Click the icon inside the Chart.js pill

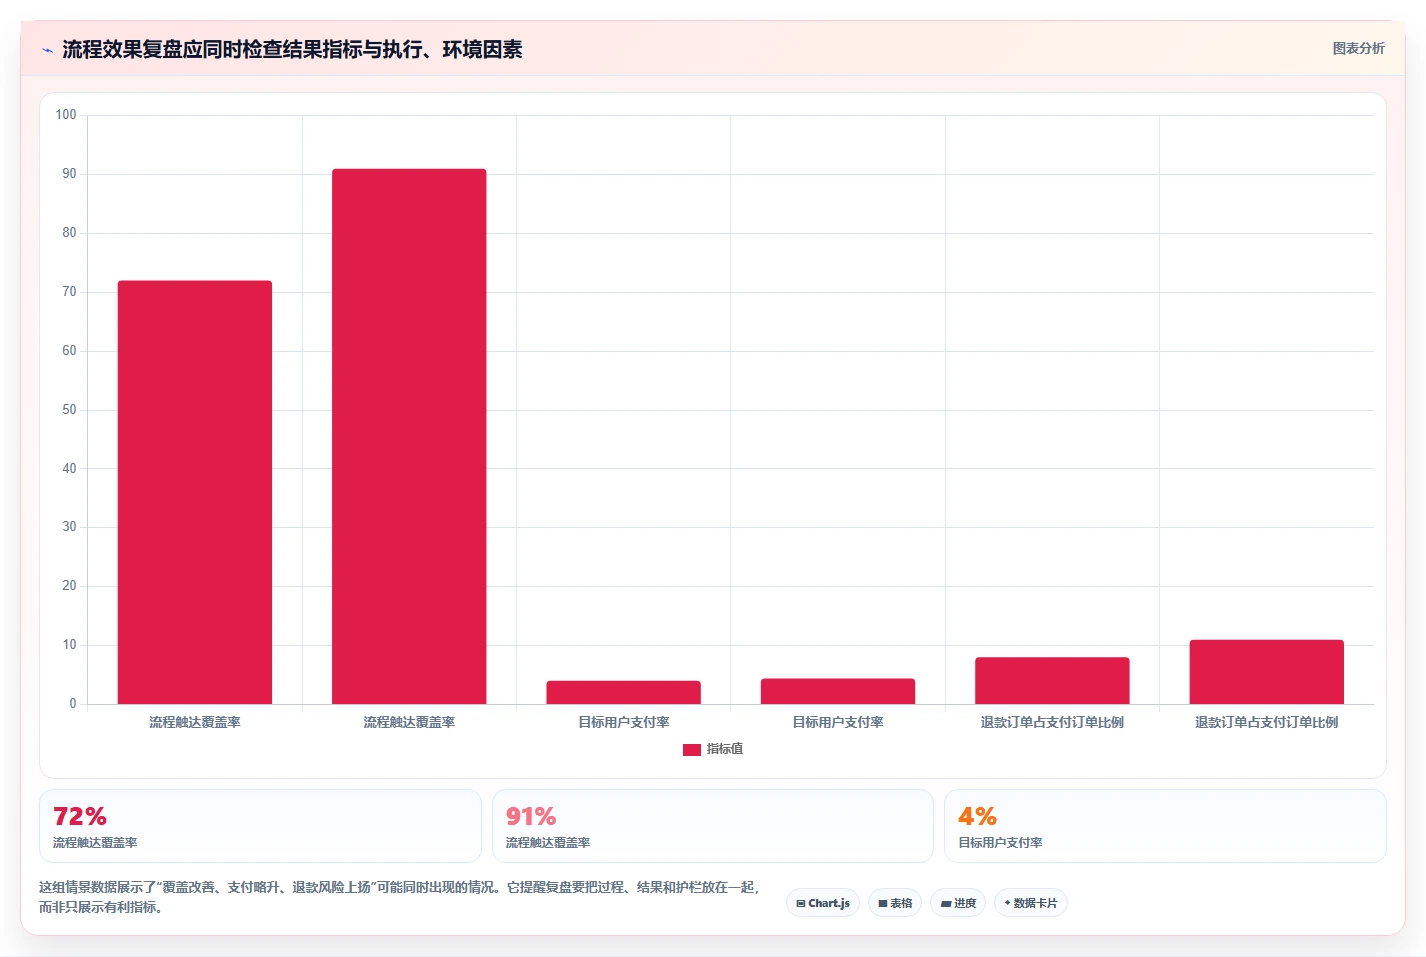[801, 904]
